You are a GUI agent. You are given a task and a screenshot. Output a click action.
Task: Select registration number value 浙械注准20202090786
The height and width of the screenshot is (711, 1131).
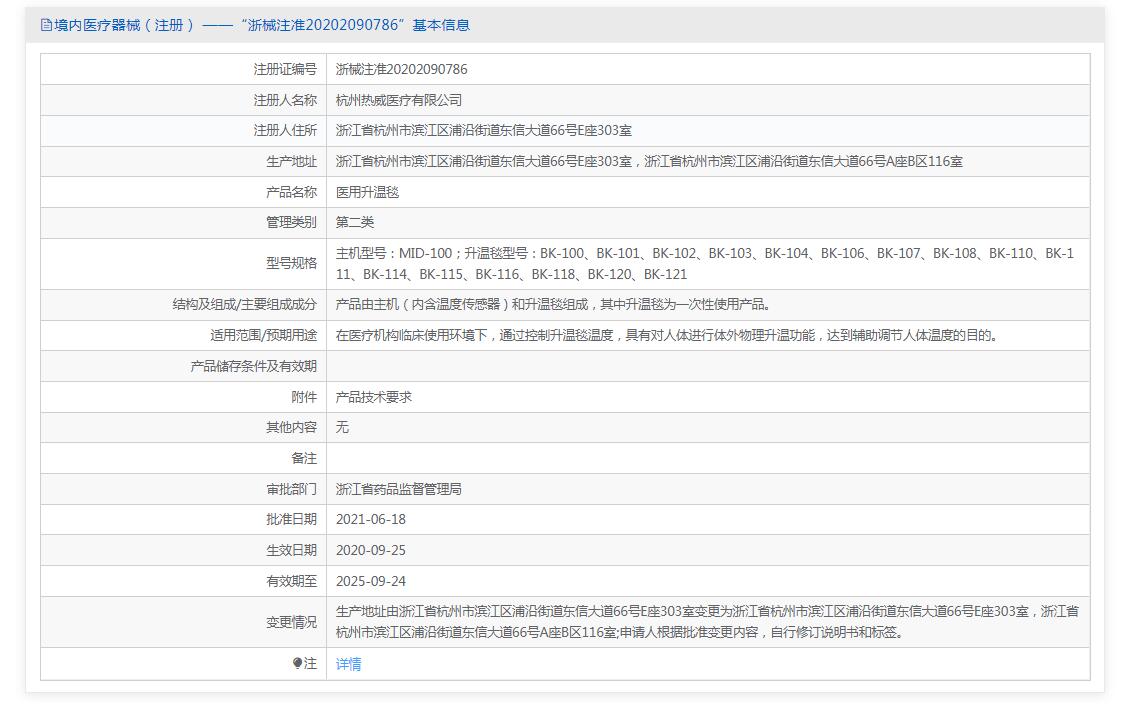click(x=401, y=69)
